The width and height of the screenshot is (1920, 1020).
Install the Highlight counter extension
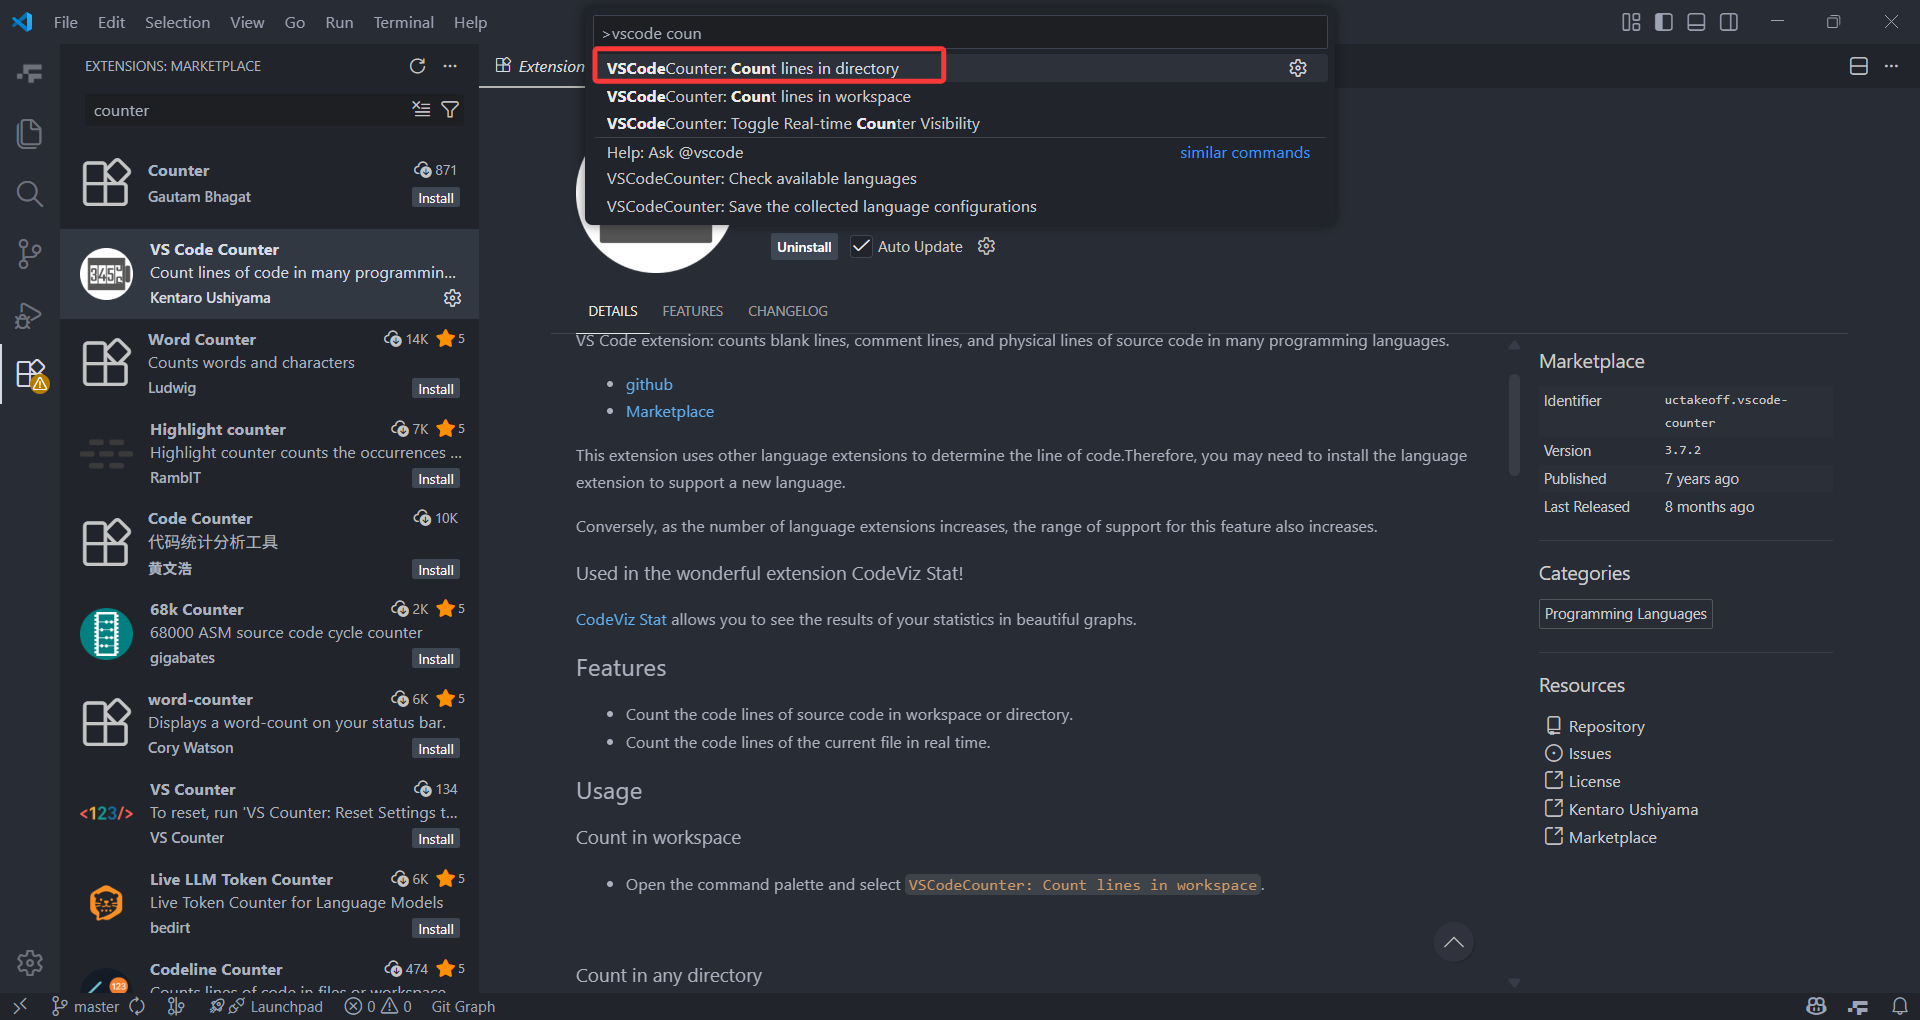pyautogui.click(x=436, y=479)
